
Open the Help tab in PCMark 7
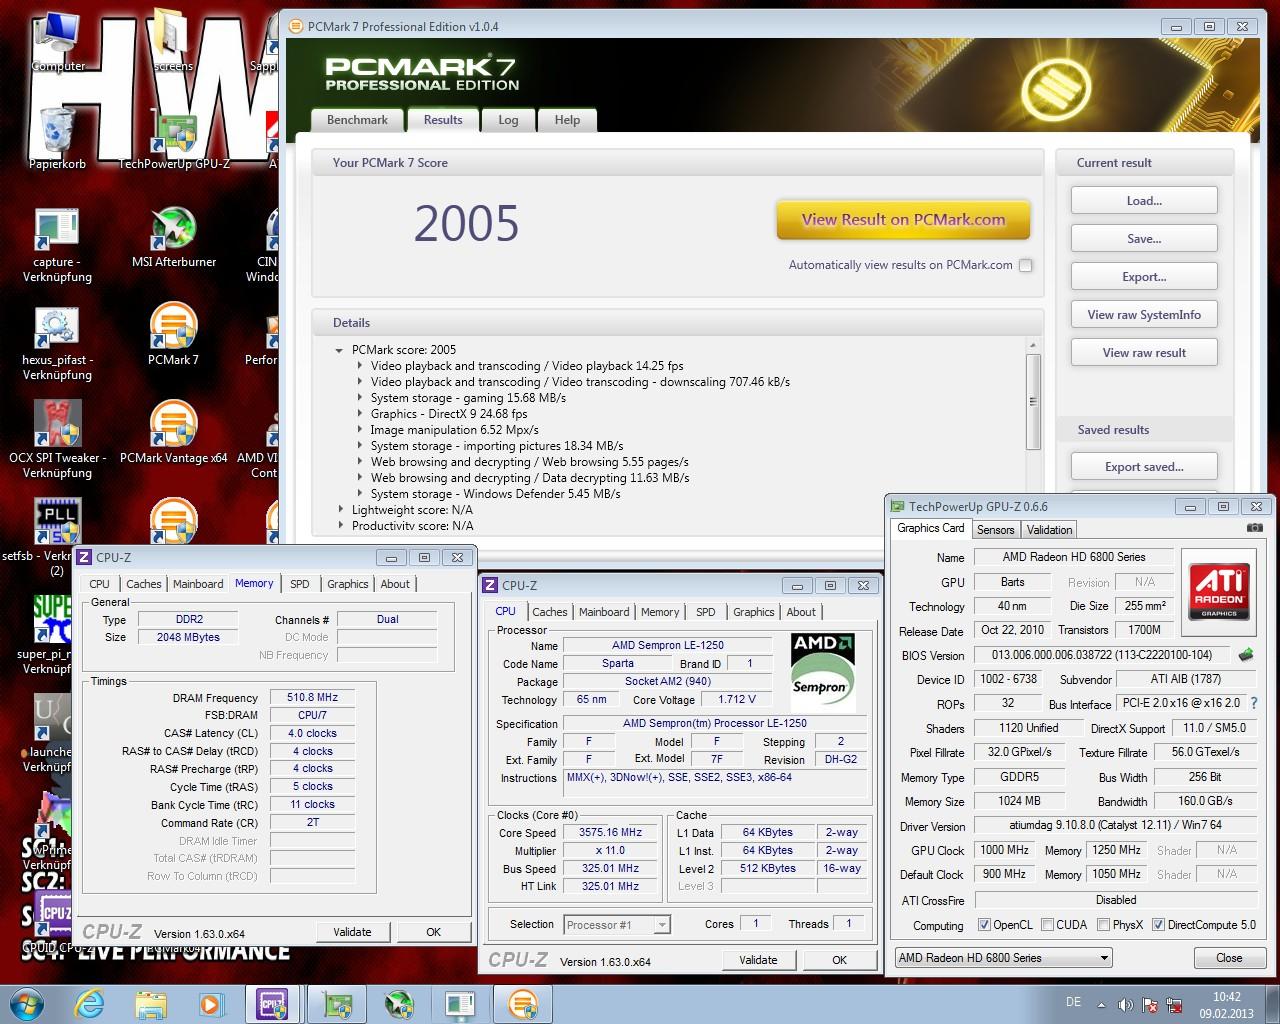click(567, 120)
